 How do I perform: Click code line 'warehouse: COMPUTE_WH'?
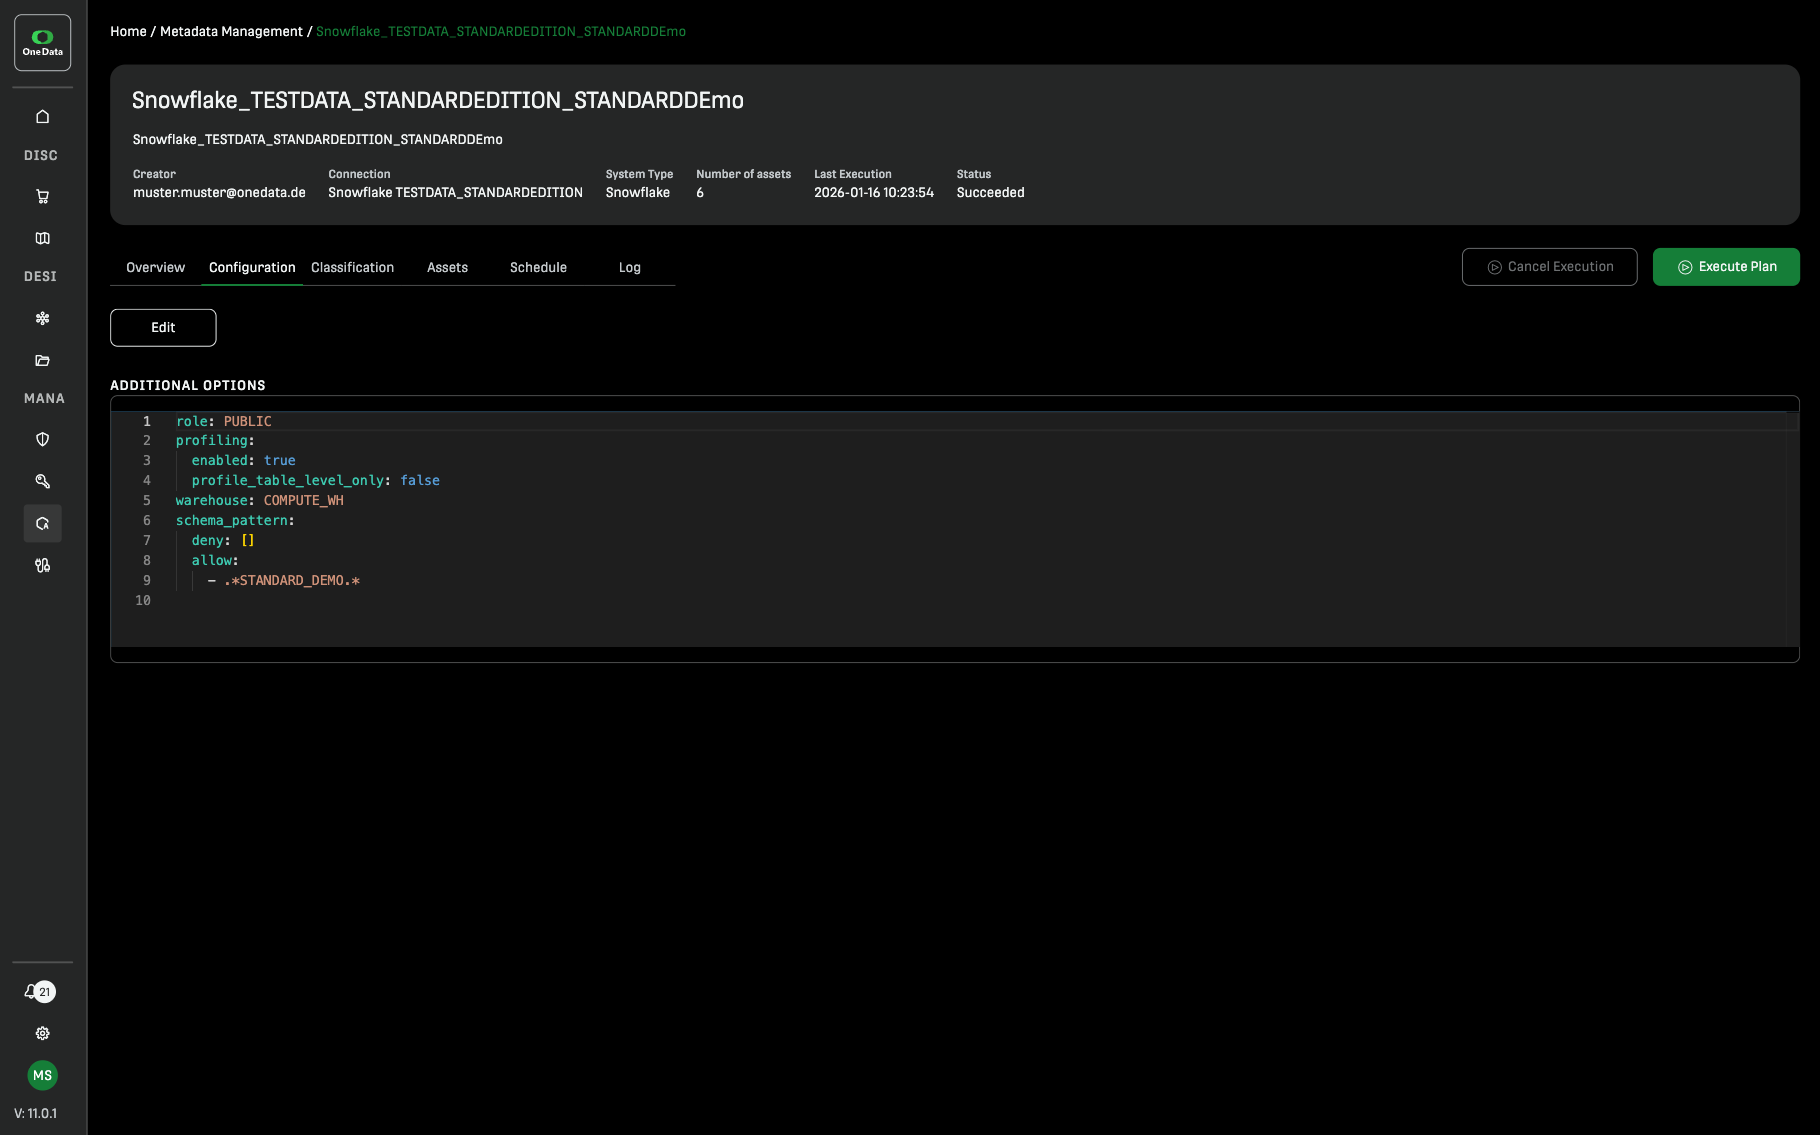point(260,501)
